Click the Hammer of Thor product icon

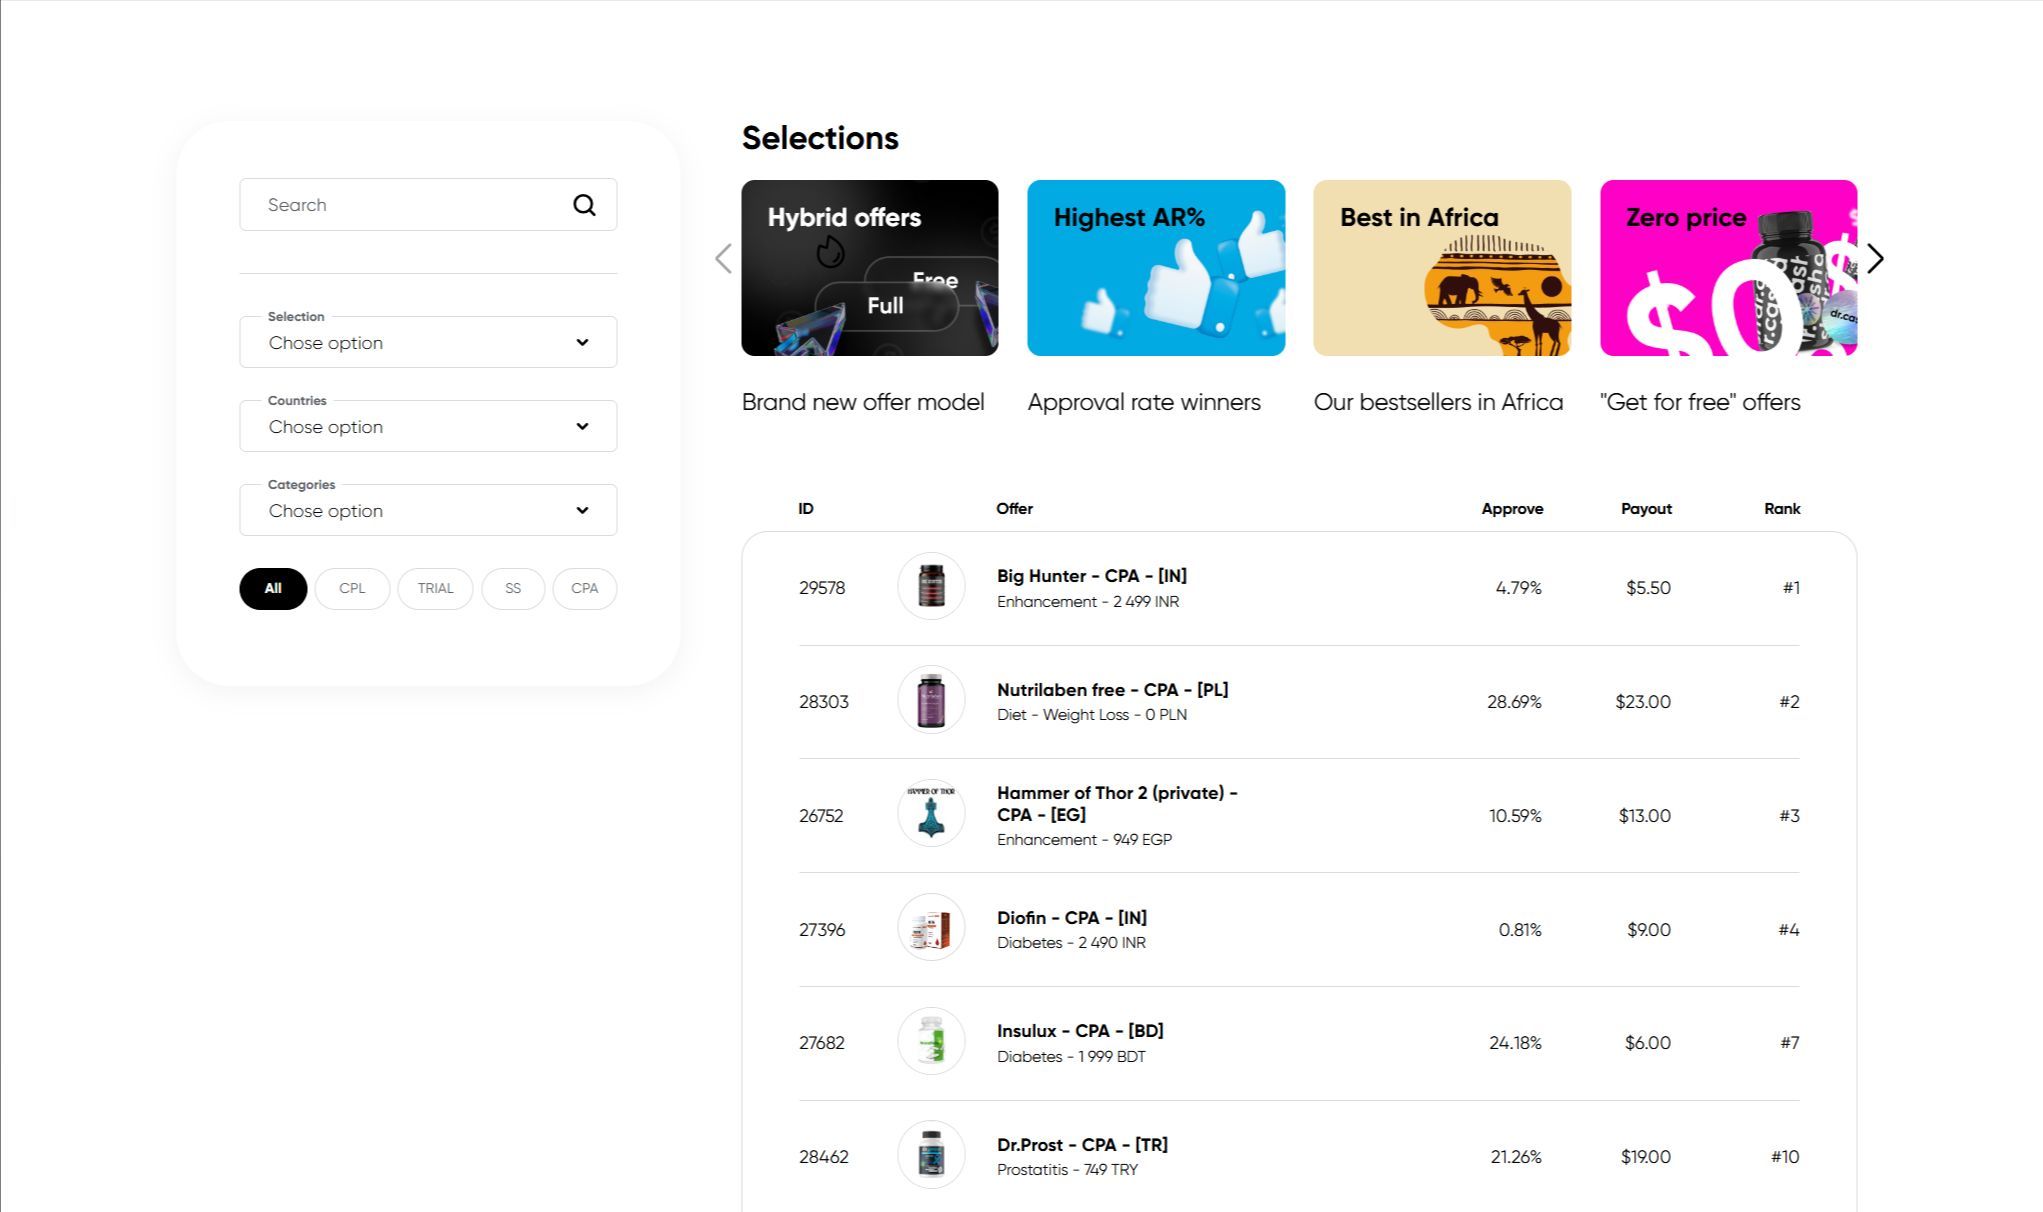pos(931,814)
